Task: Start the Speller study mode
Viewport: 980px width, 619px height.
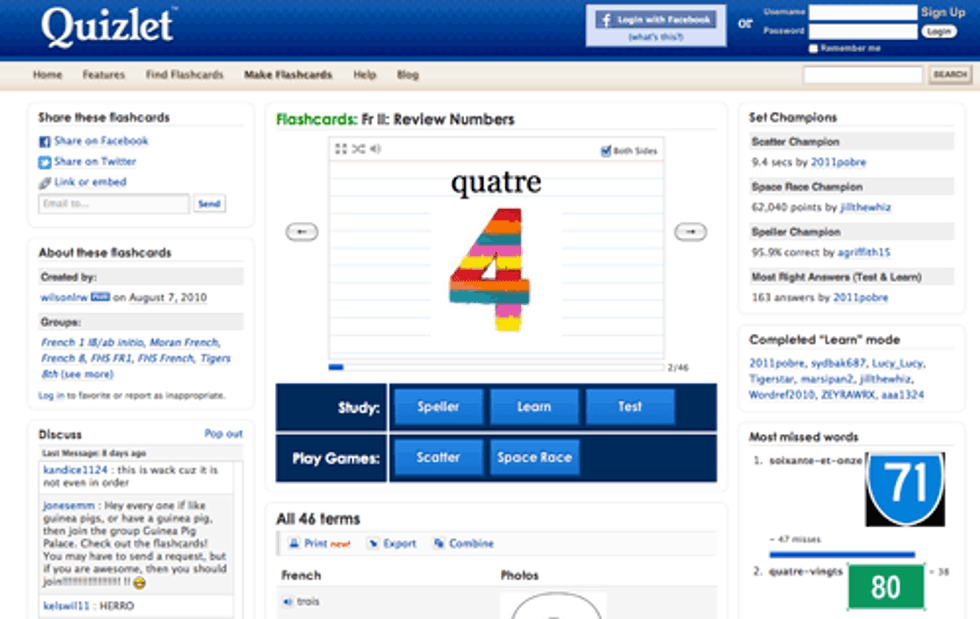Action: [438, 407]
